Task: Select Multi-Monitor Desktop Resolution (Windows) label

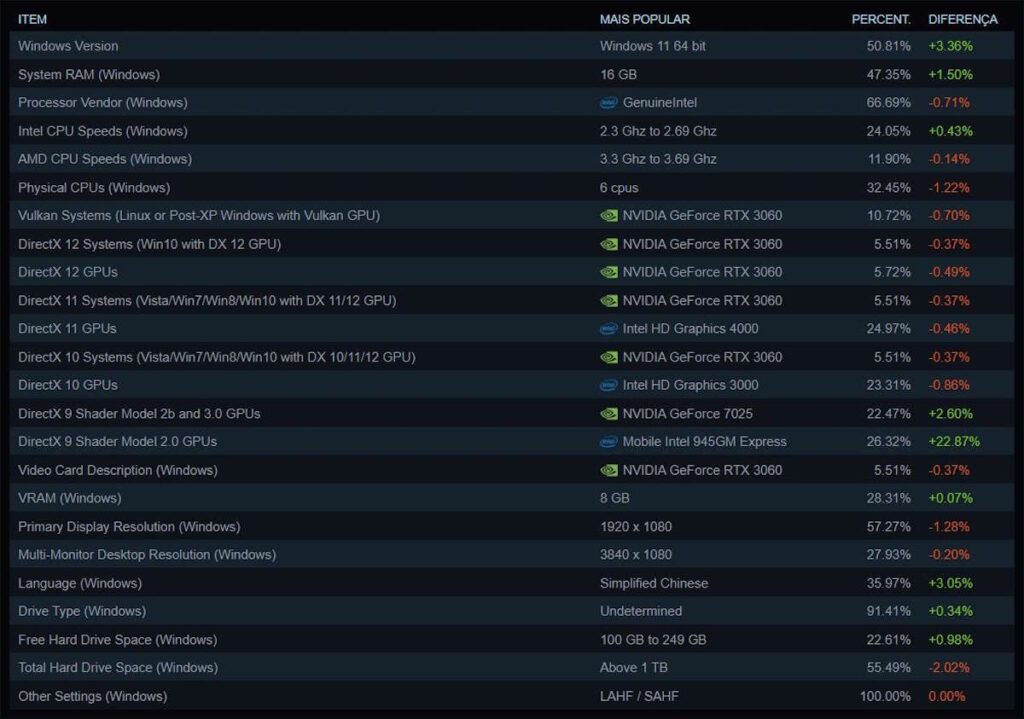Action: pos(147,554)
